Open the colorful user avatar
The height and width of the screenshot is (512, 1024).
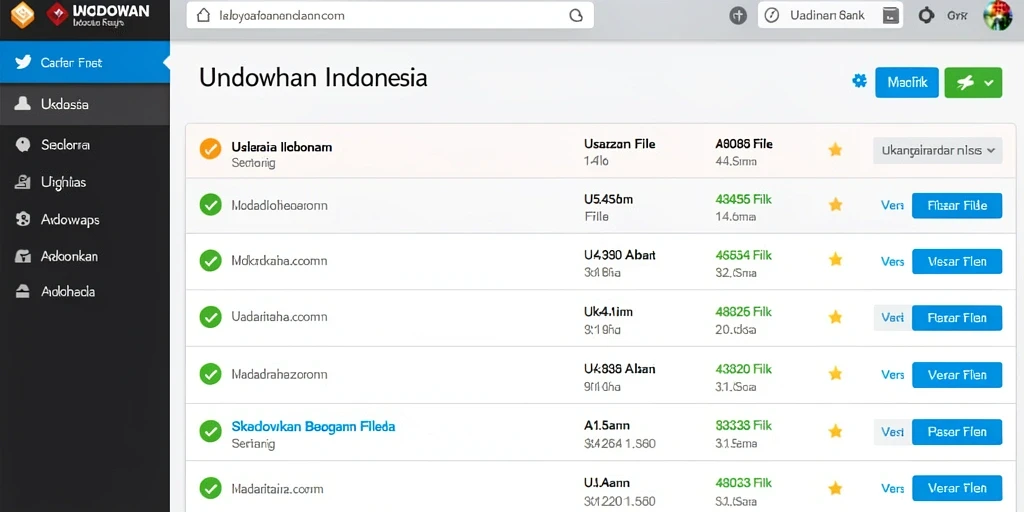coord(998,14)
